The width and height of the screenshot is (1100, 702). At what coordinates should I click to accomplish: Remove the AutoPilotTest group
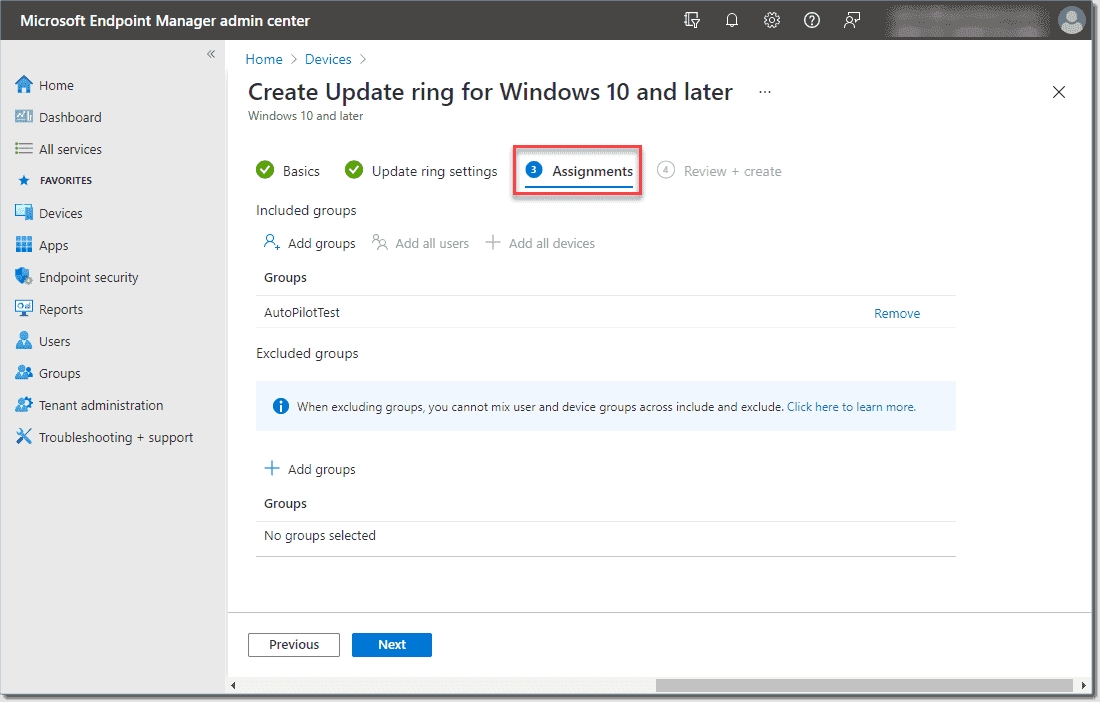point(897,313)
